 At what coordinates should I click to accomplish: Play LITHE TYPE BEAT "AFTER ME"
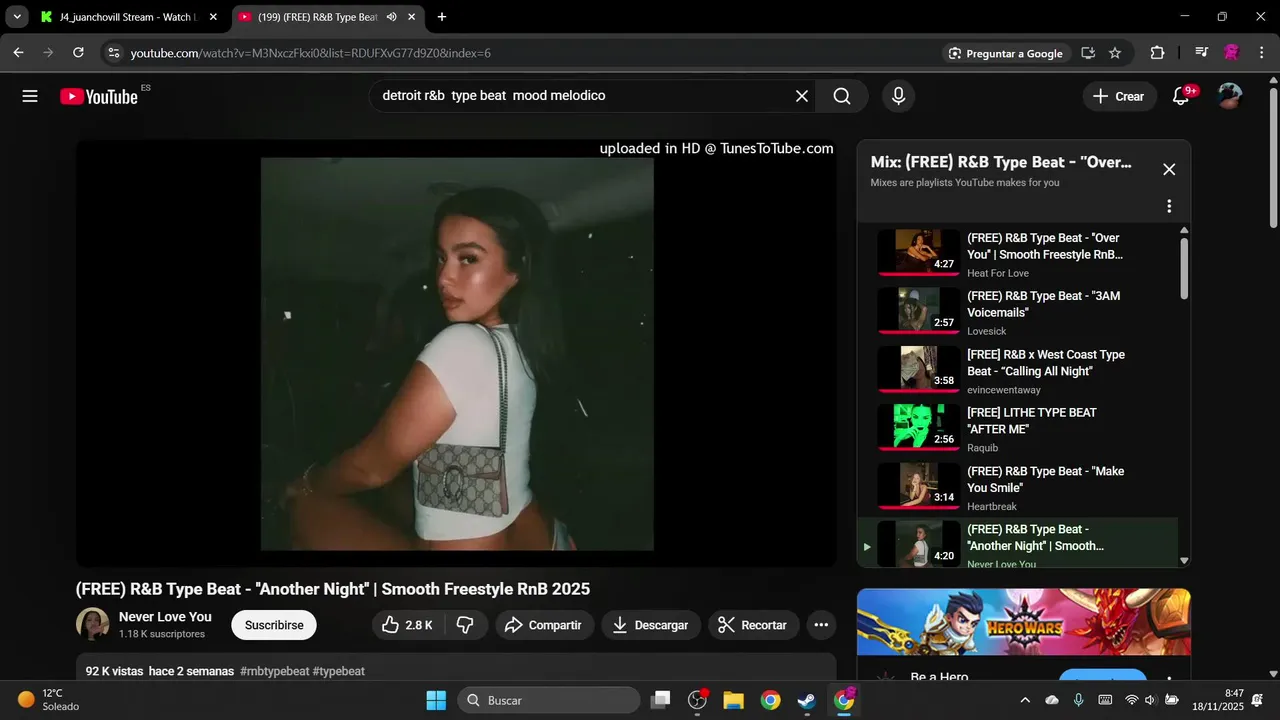1017,427
